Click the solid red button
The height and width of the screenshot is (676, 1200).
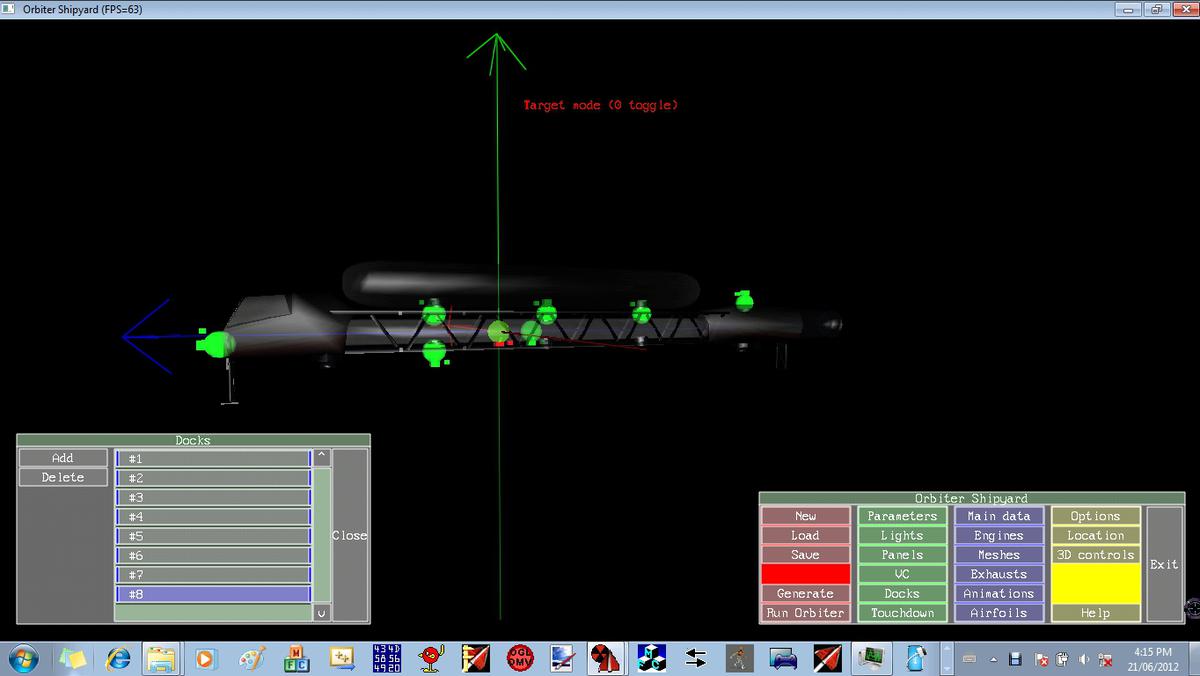806,574
